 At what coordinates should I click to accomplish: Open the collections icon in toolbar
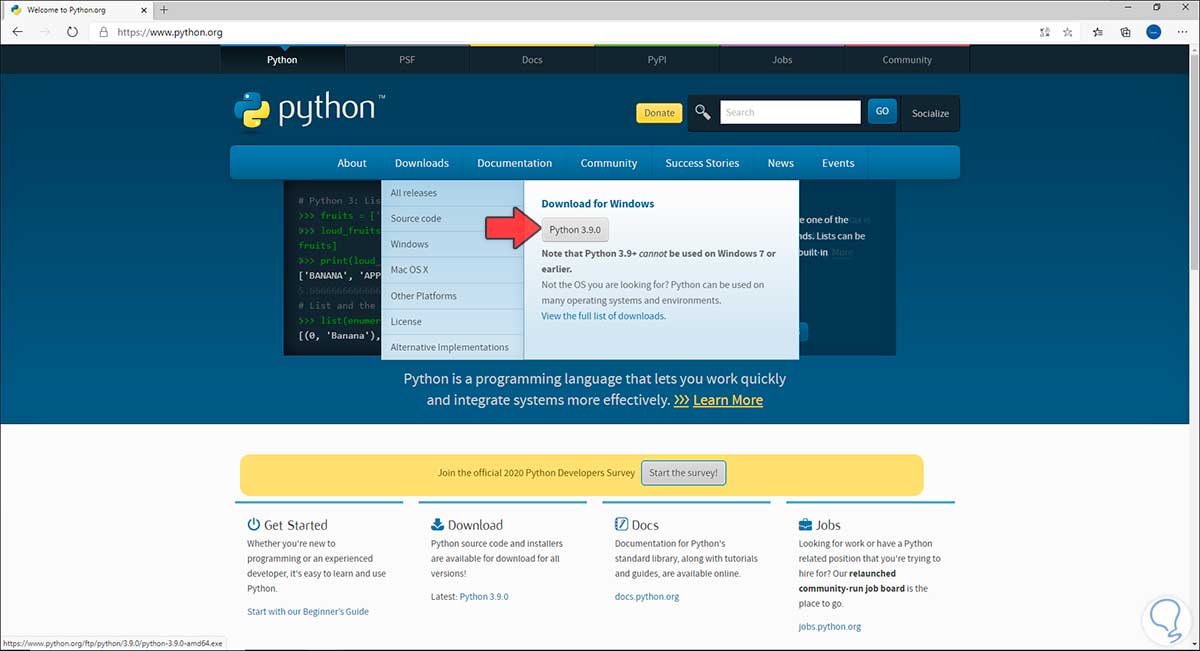click(x=1126, y=32)
